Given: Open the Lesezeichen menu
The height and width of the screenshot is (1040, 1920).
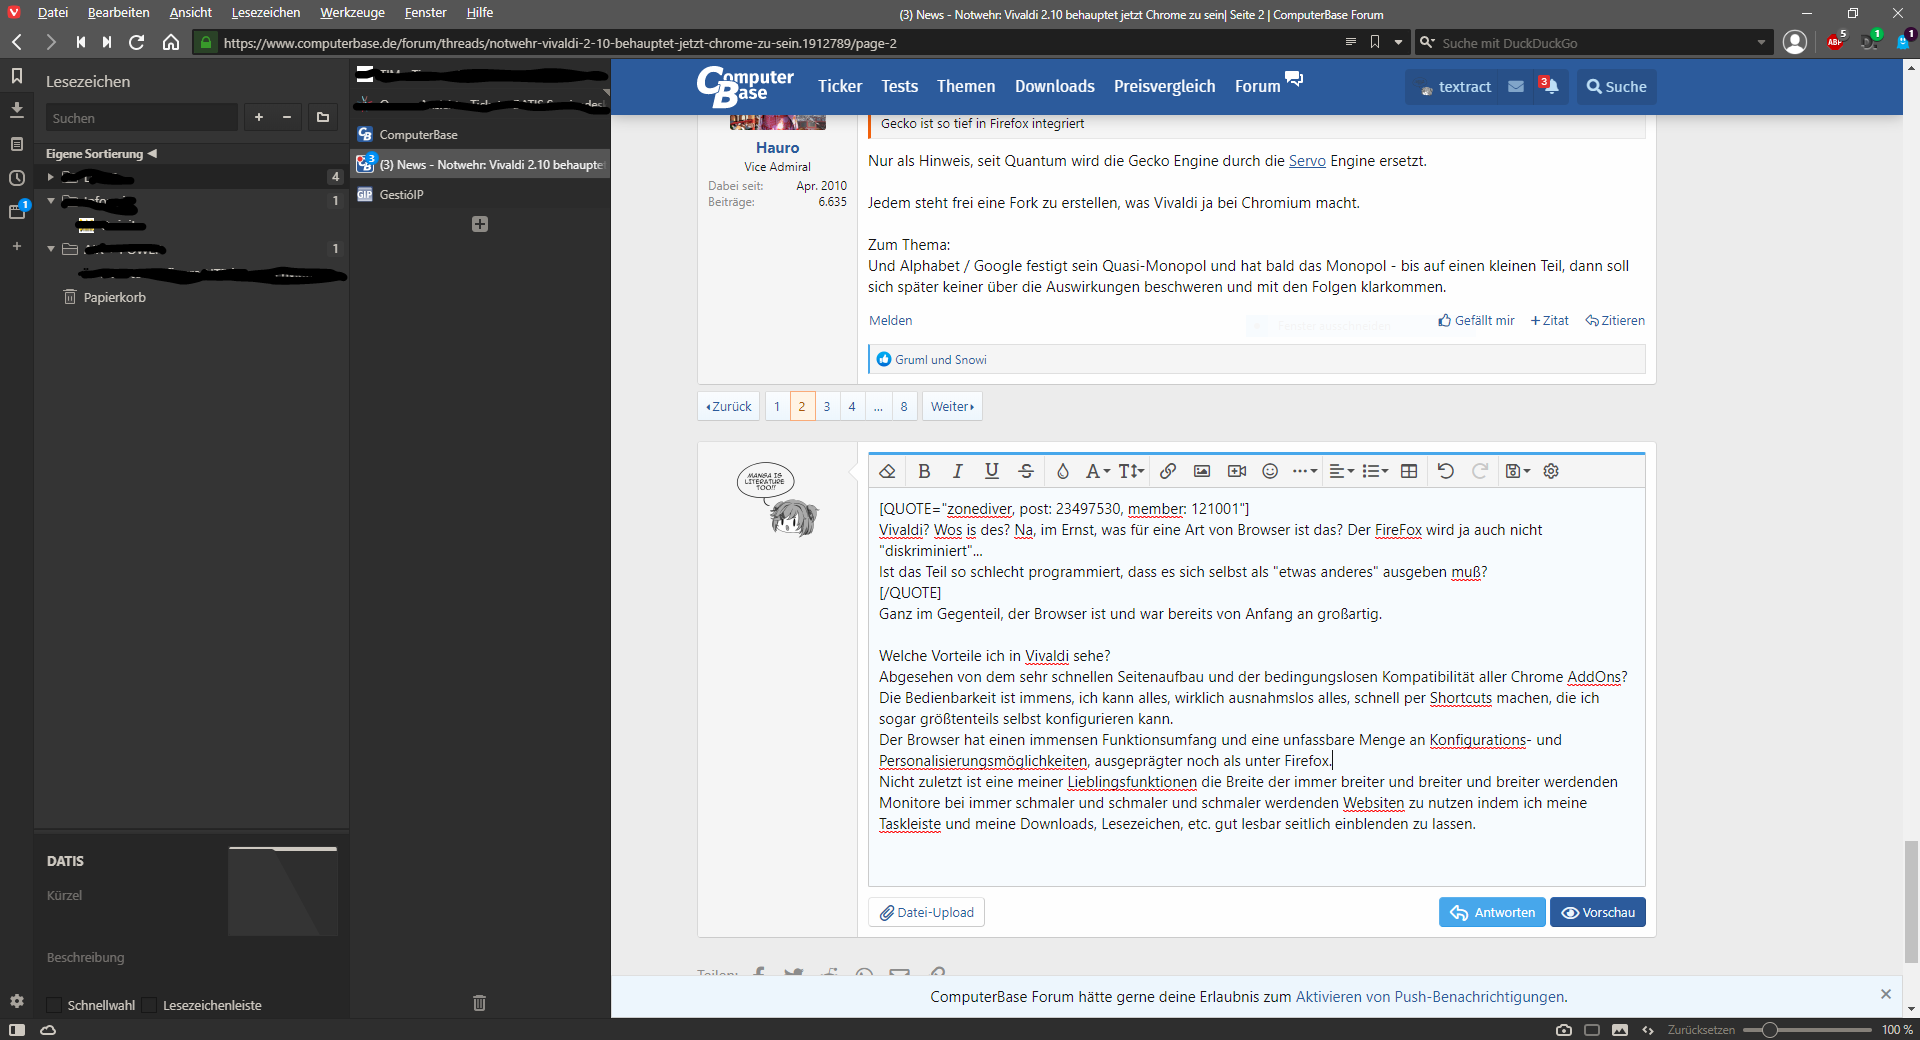Looking at the screenshot, I should [266, 13].
